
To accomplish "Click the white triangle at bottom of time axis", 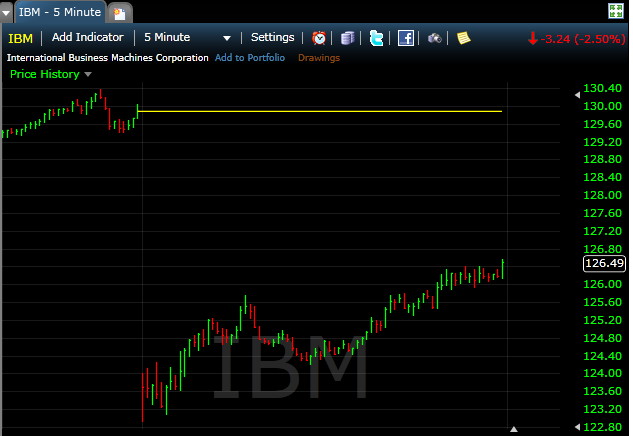I will click(514, 429).
